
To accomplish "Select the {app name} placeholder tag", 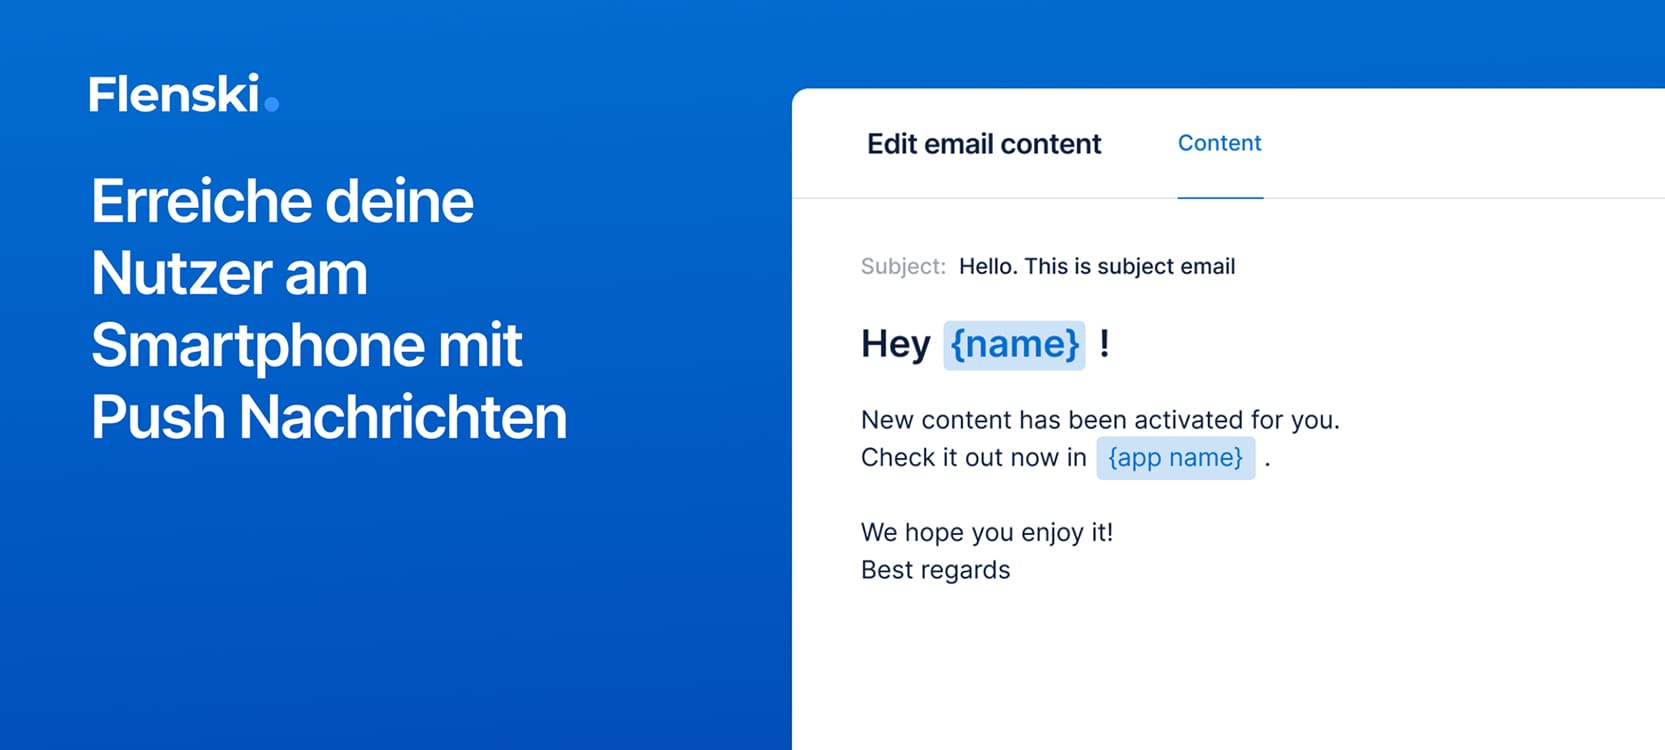I will tap(1175, 458).
